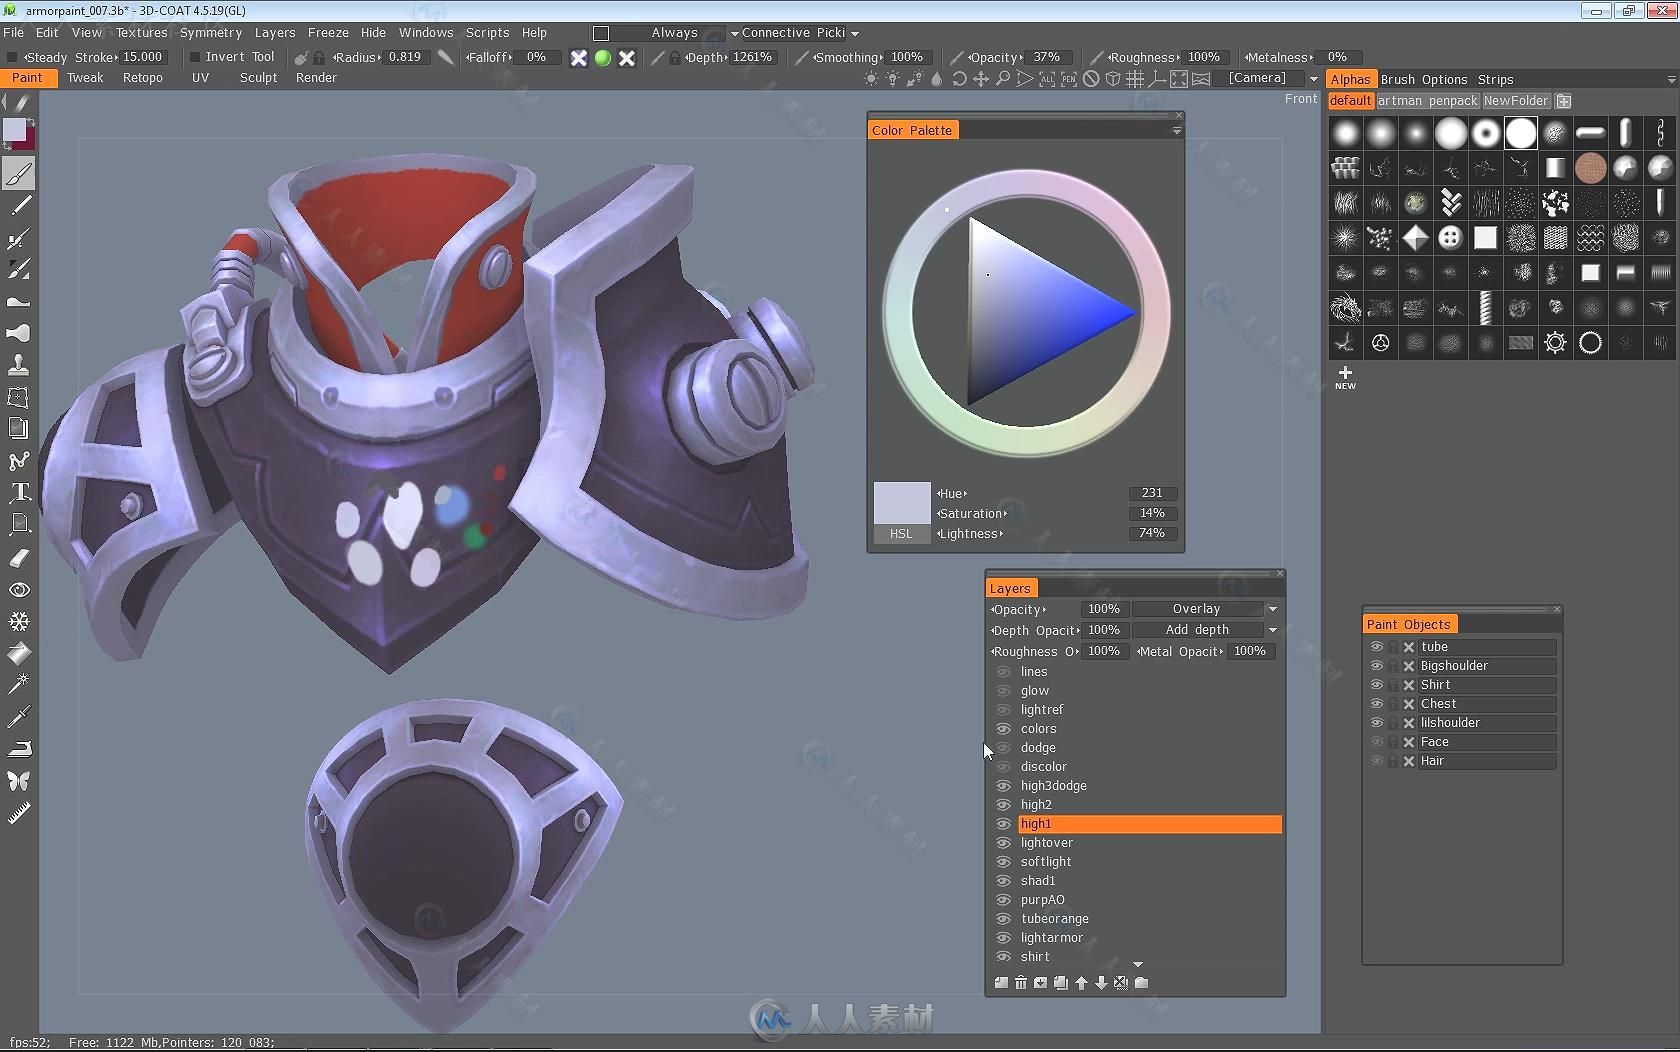Click the fullscreen frame-all icon
Image resolution: width=1680 pixels, height=1052 pixels.
tap(1179, 79)
